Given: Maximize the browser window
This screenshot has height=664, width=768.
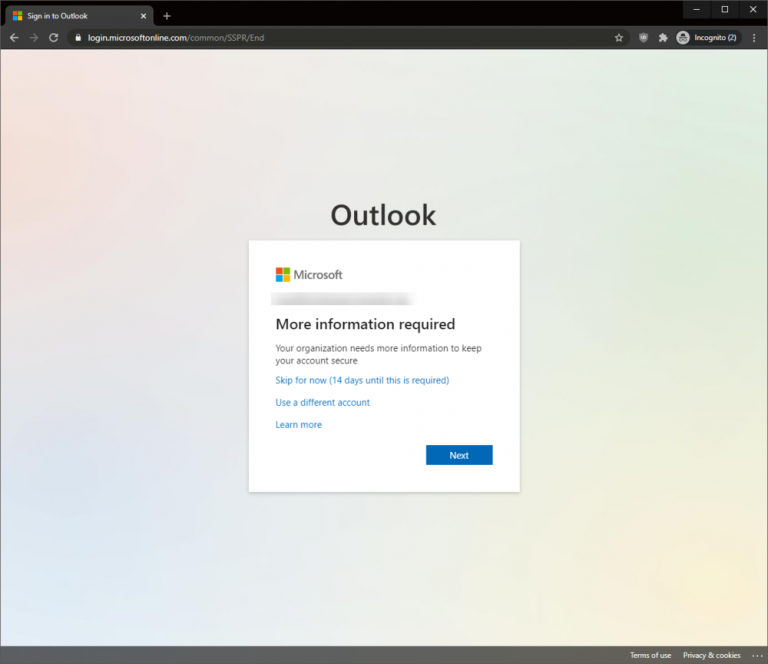Looking at the screenshot, I should coord(725,9).
